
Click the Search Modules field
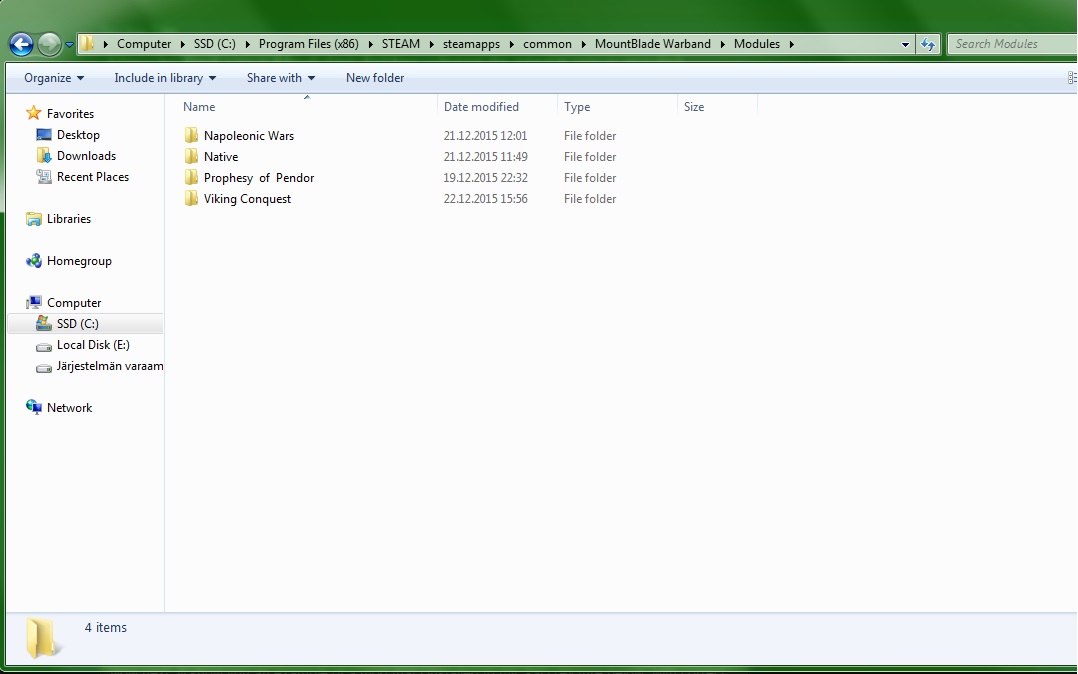pyautogui.click(x=1012, y=44)
